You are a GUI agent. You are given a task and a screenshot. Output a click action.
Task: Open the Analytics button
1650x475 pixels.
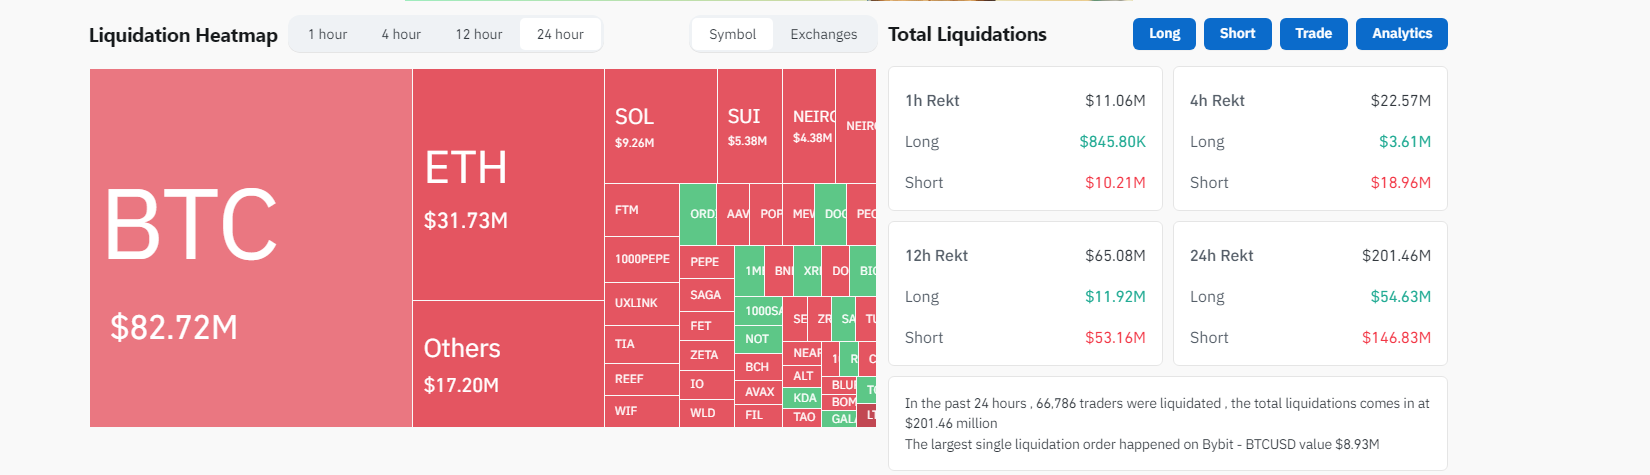[1401, 33]
